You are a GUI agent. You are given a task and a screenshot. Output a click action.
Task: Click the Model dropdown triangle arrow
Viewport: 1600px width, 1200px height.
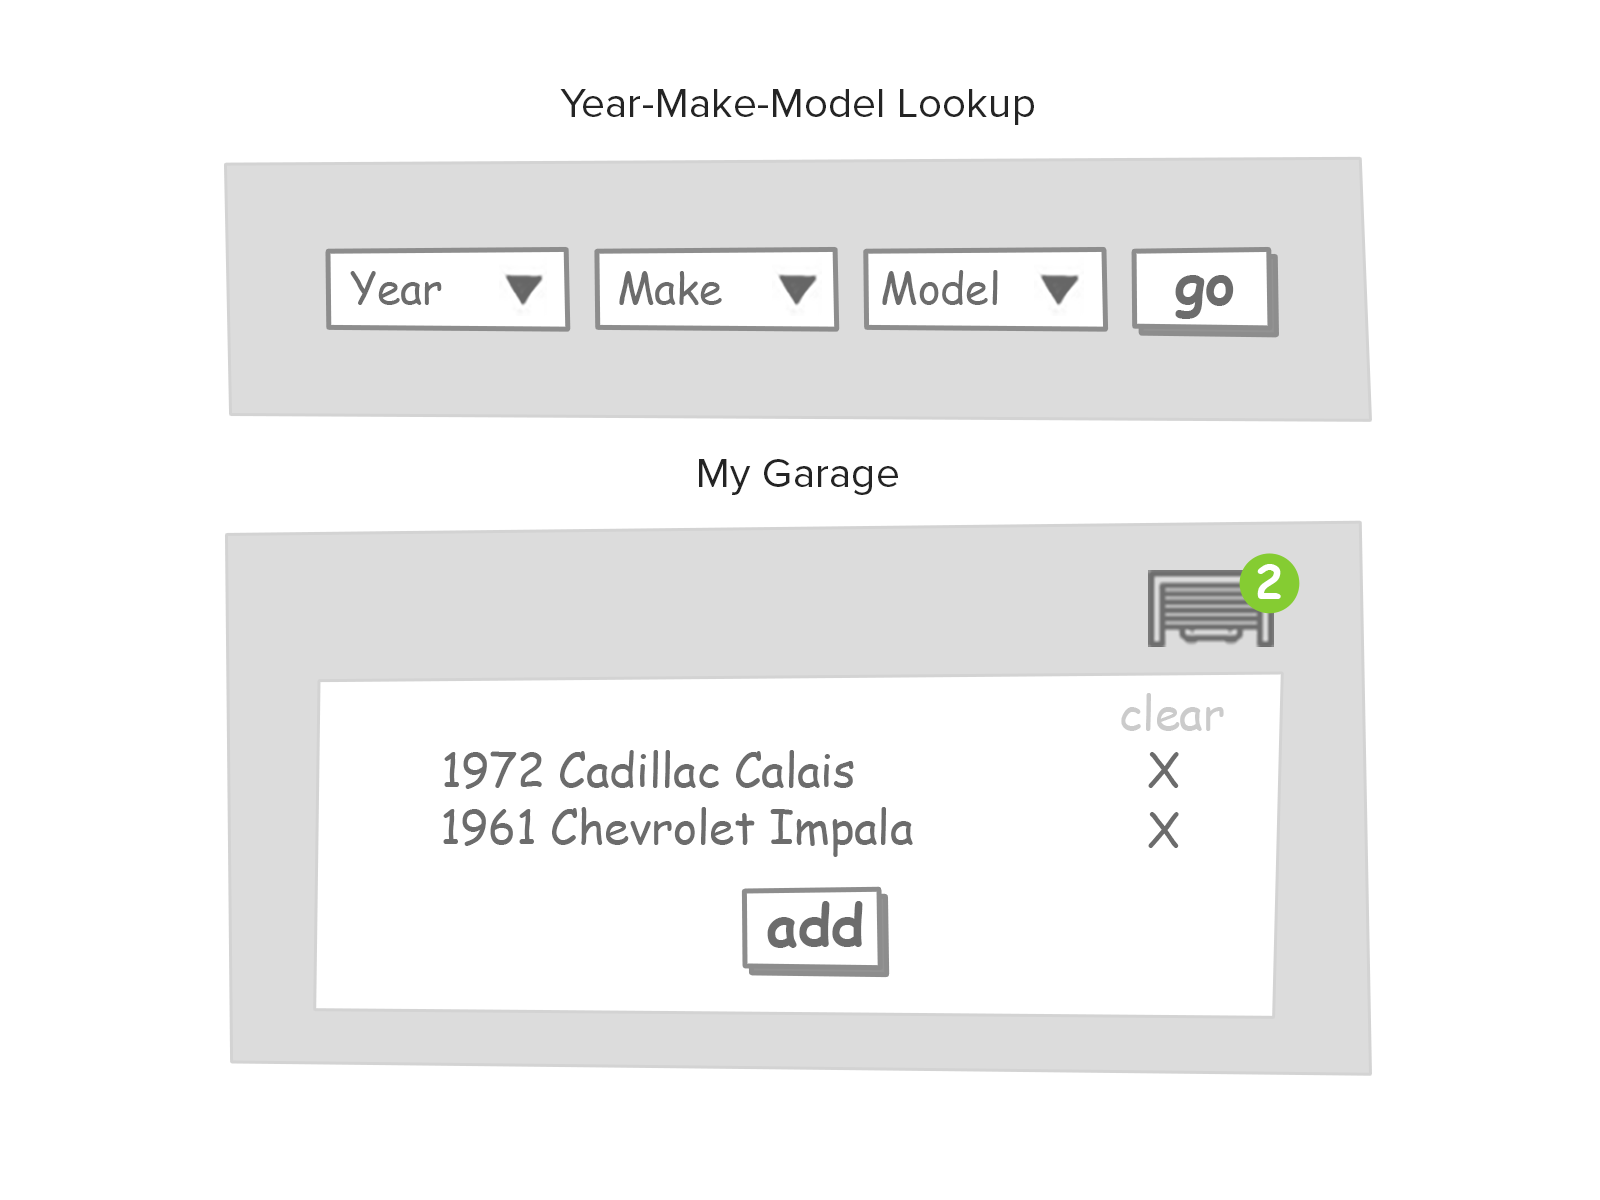[1059, 289]
